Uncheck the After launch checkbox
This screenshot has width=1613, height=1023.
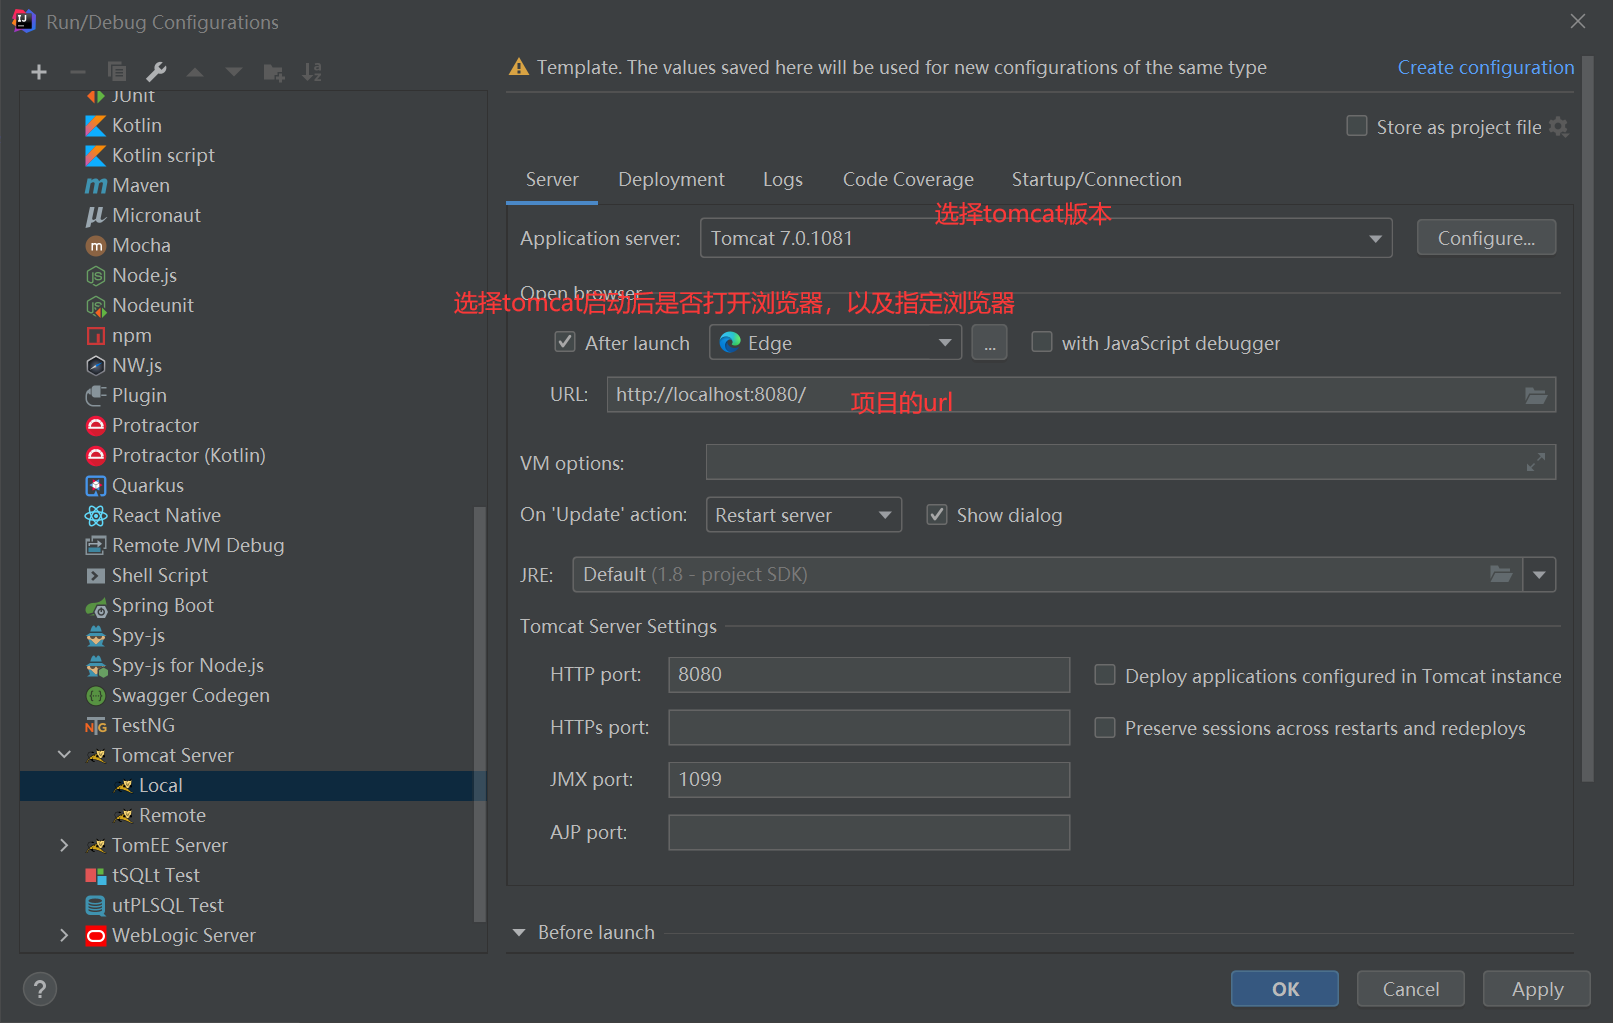pyautogui.click(x=565, y=342)
